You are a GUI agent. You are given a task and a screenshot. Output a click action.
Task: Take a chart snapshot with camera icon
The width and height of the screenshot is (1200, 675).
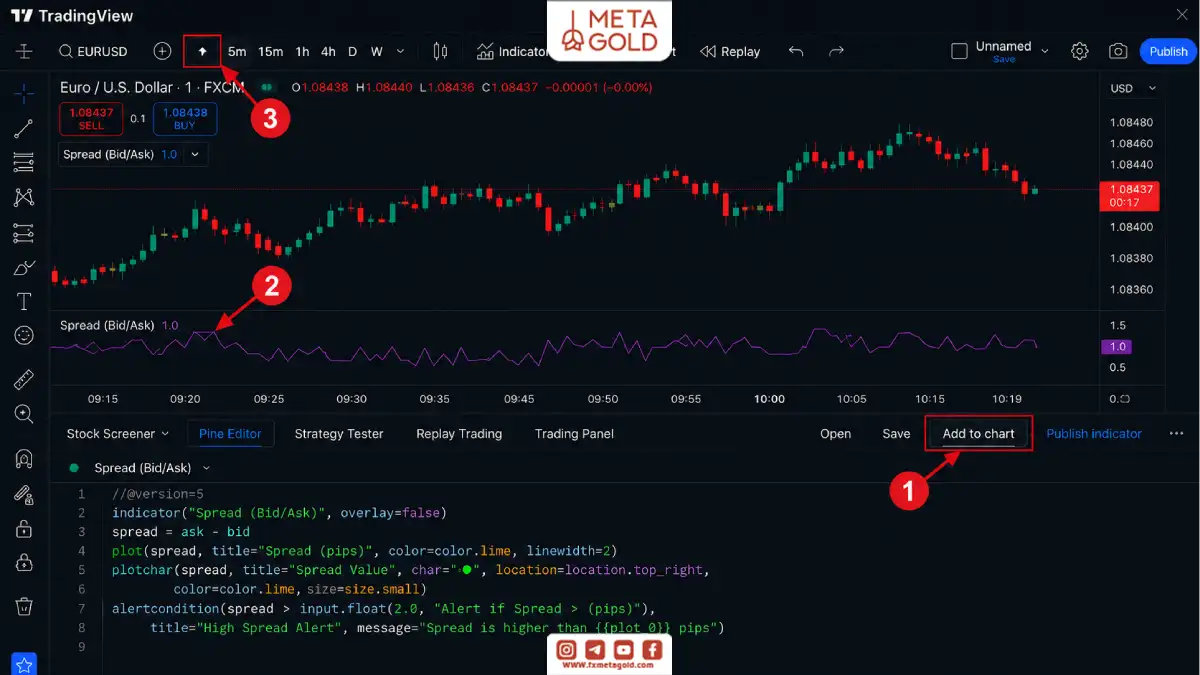coord(1118,51)
